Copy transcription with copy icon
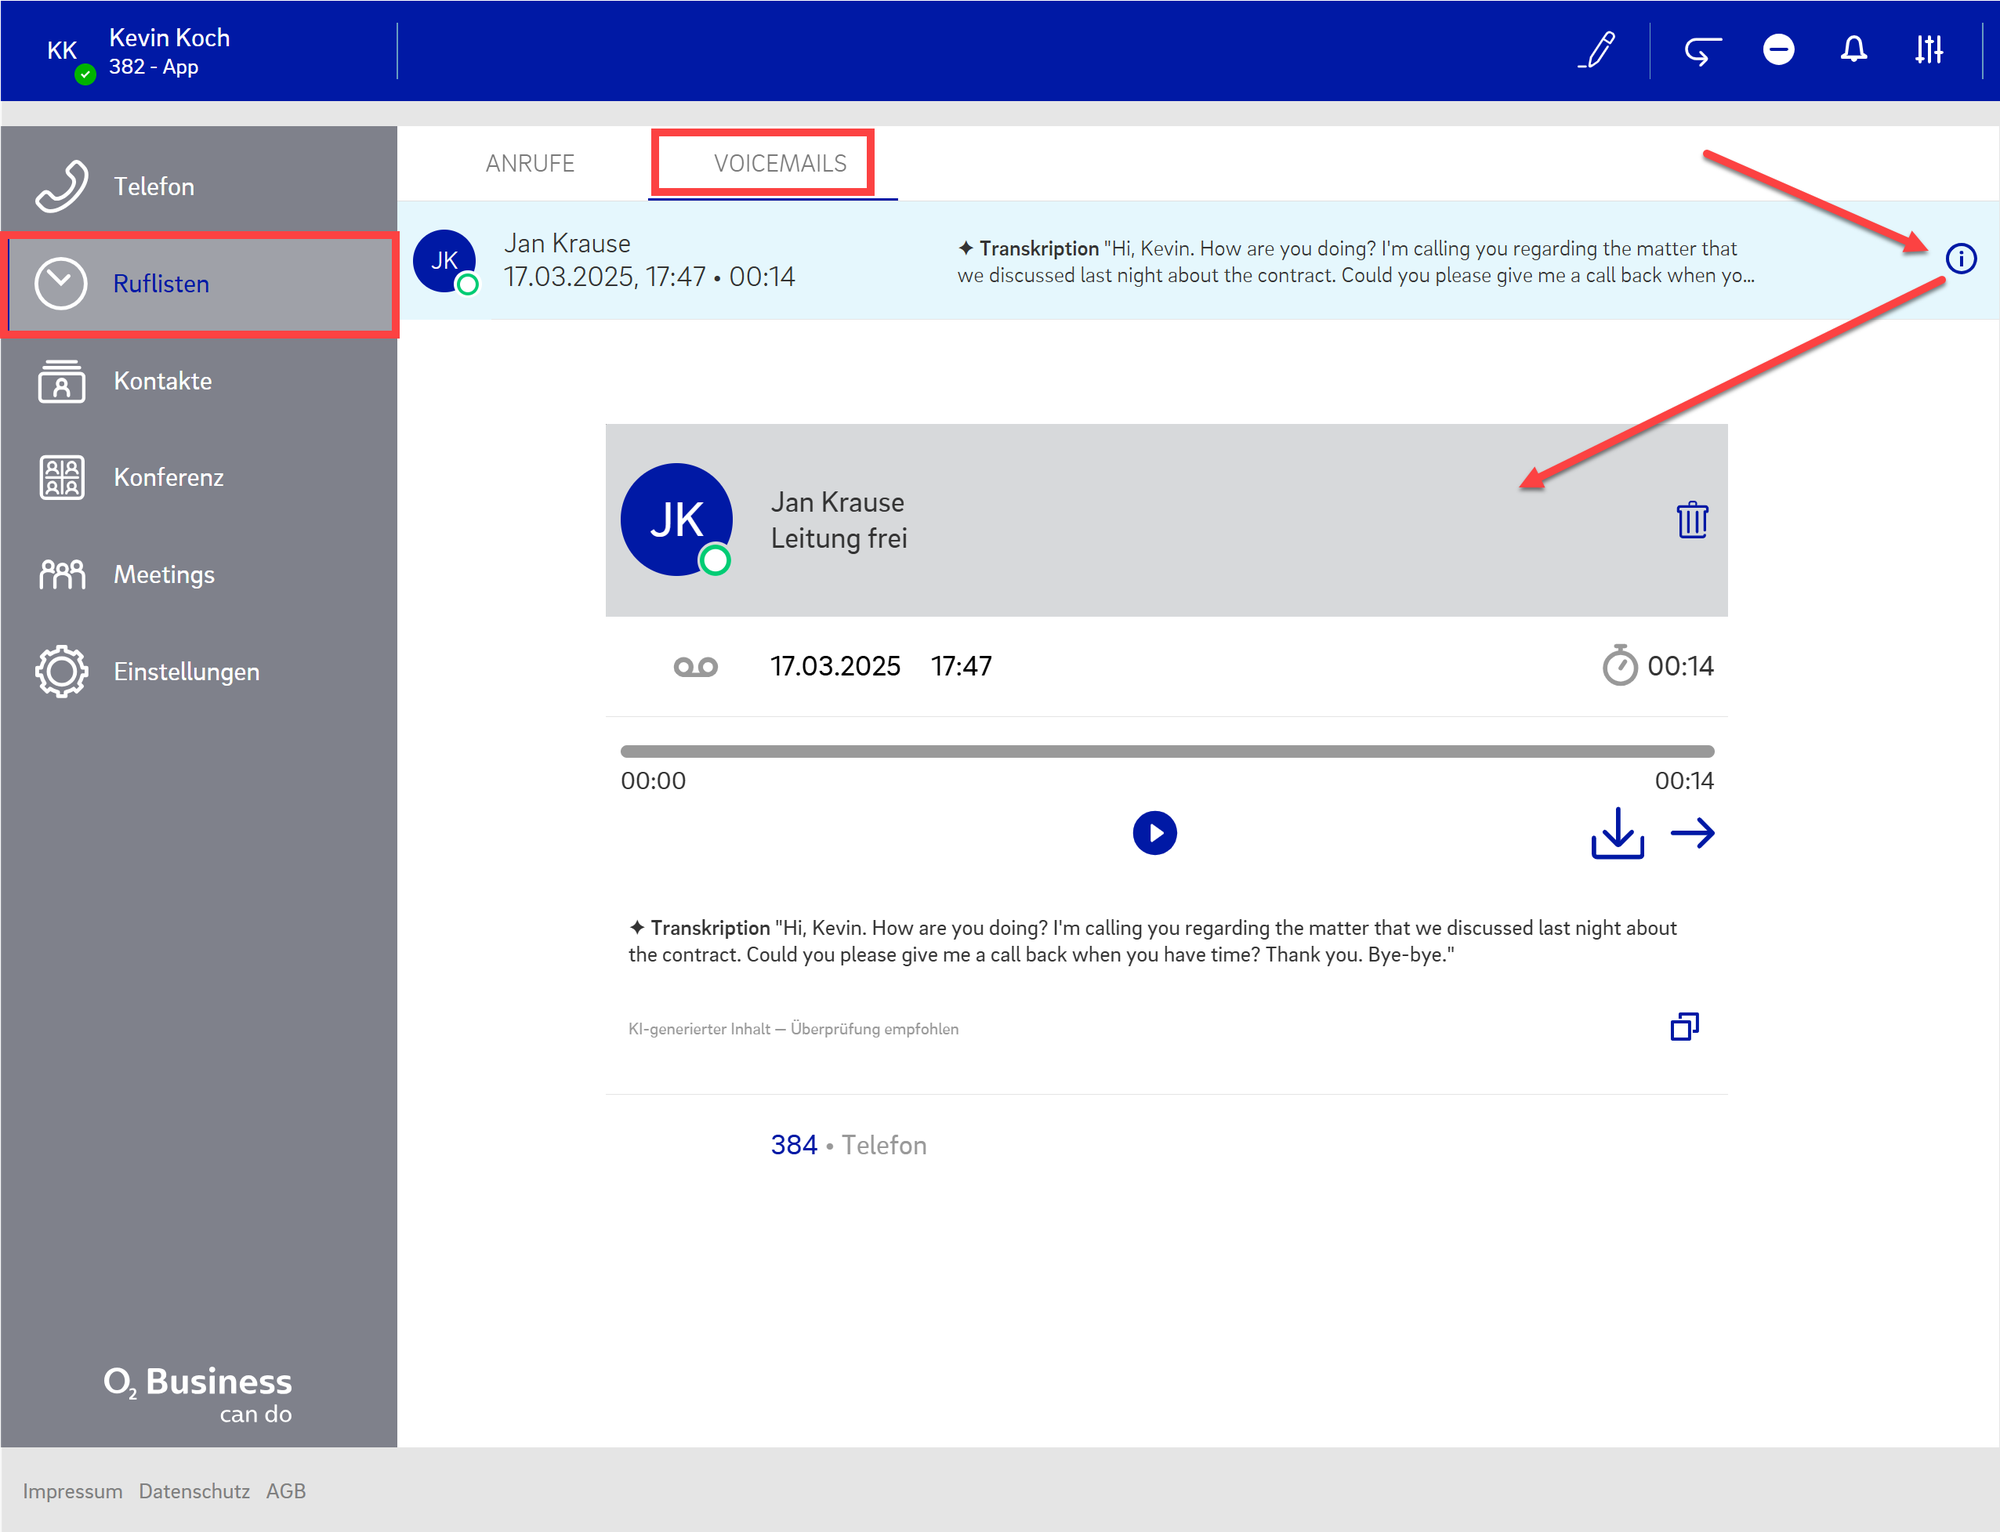Image resolution: width=2000 pixels, height=1532 pixels. tap(1684, 1027)
